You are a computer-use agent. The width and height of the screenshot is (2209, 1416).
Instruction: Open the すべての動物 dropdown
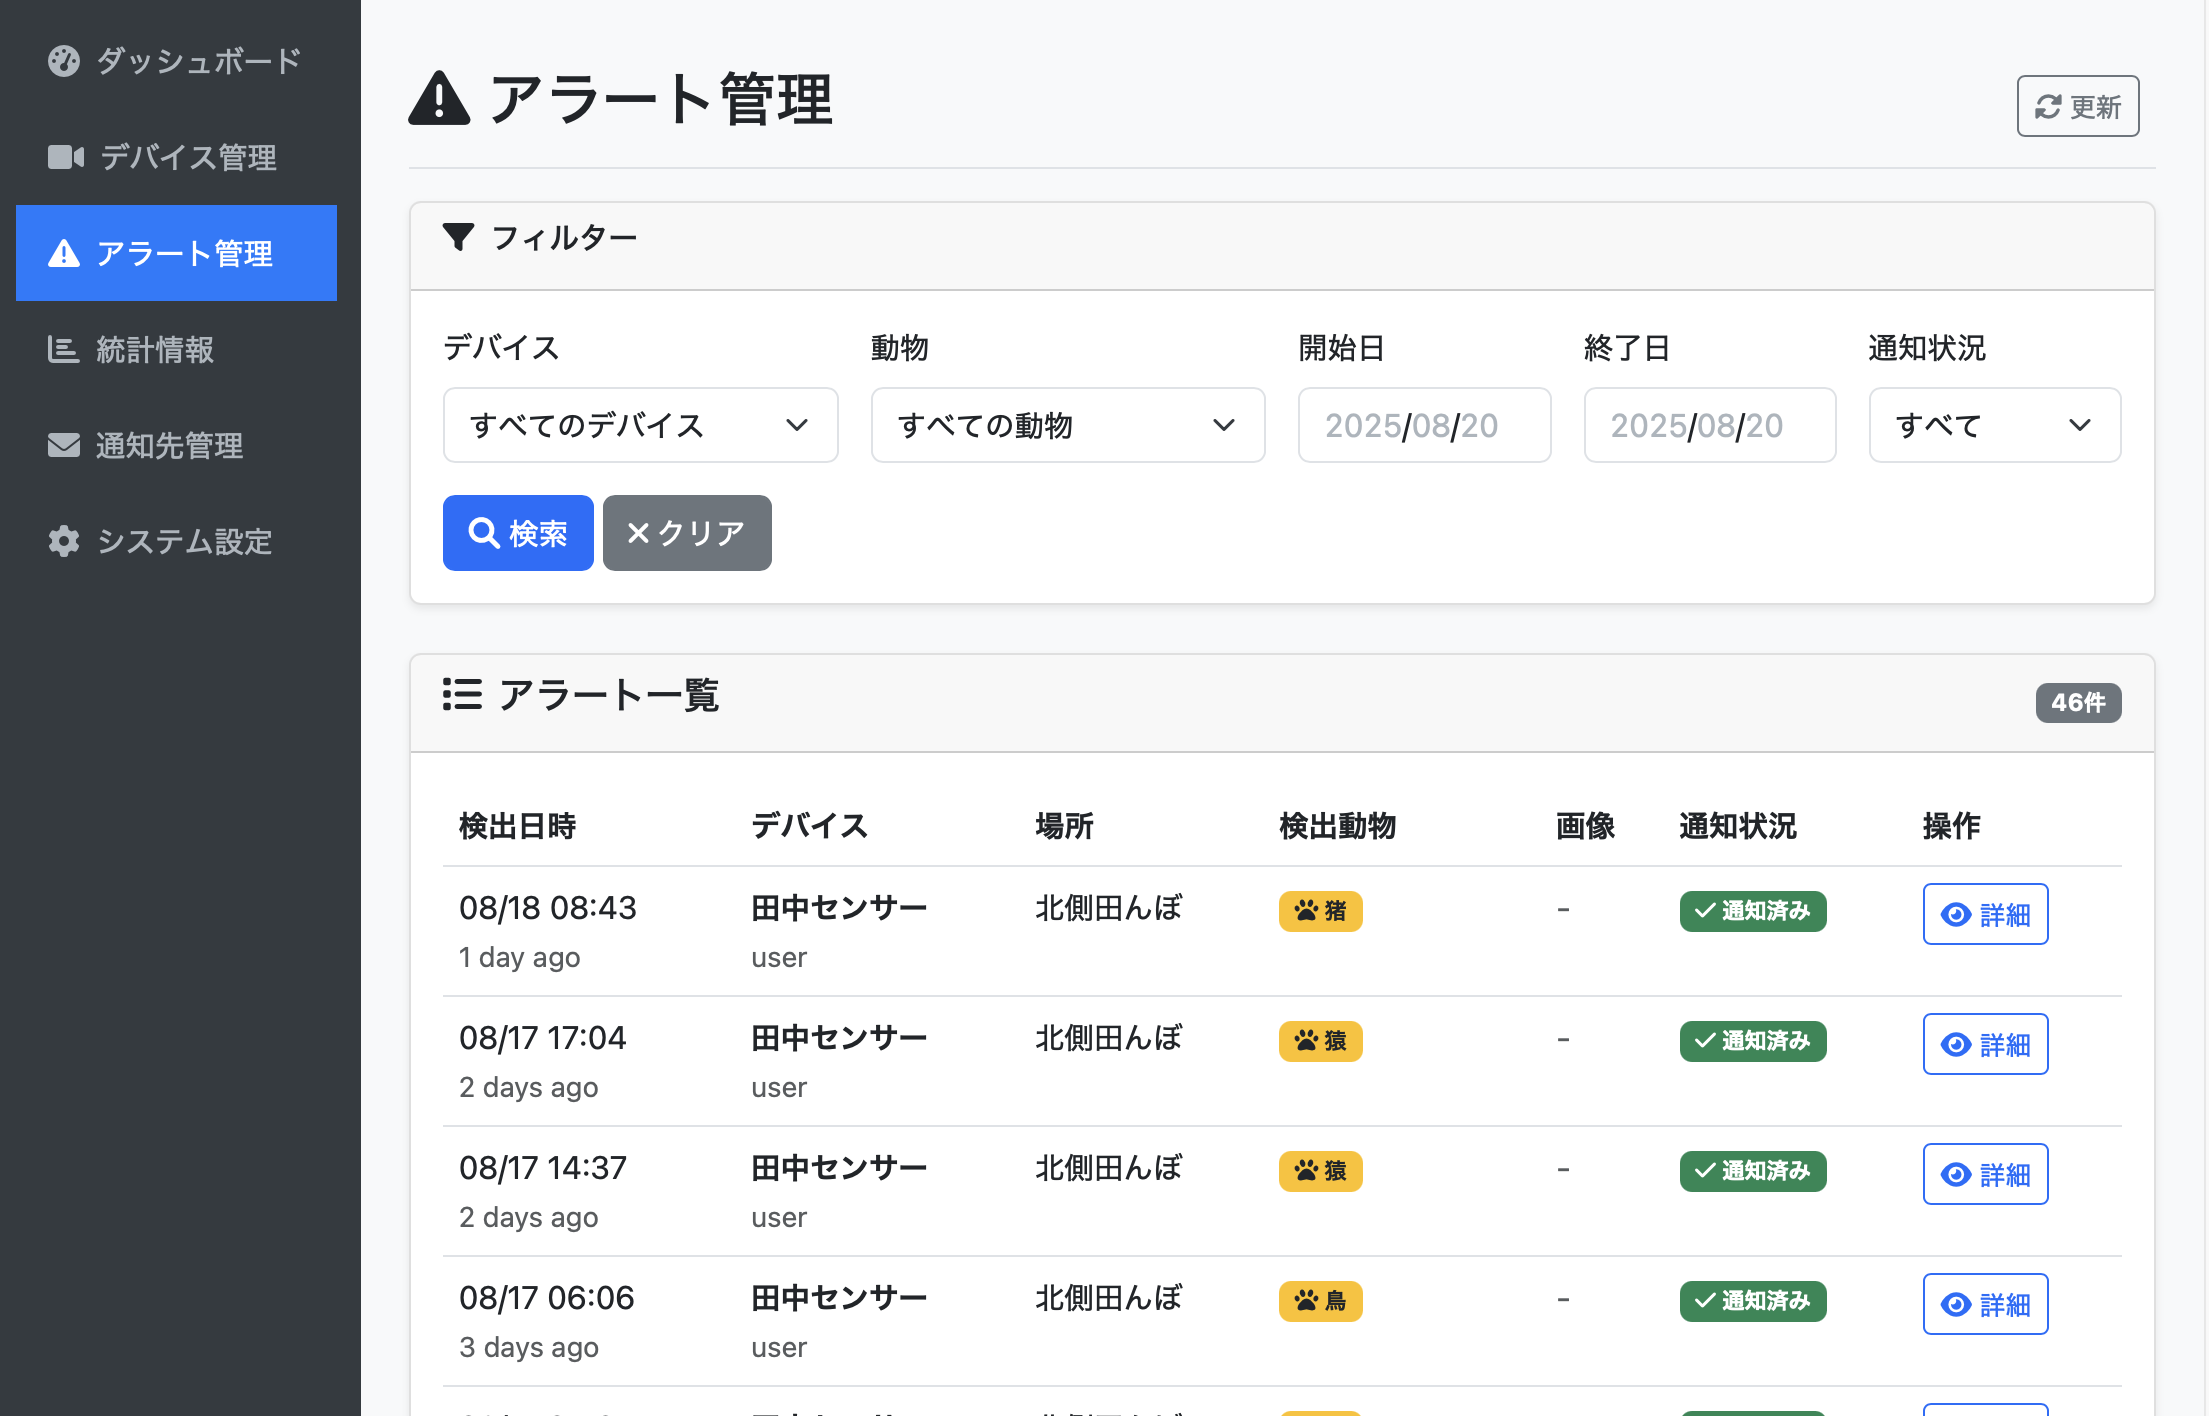tap(1067, 425)
